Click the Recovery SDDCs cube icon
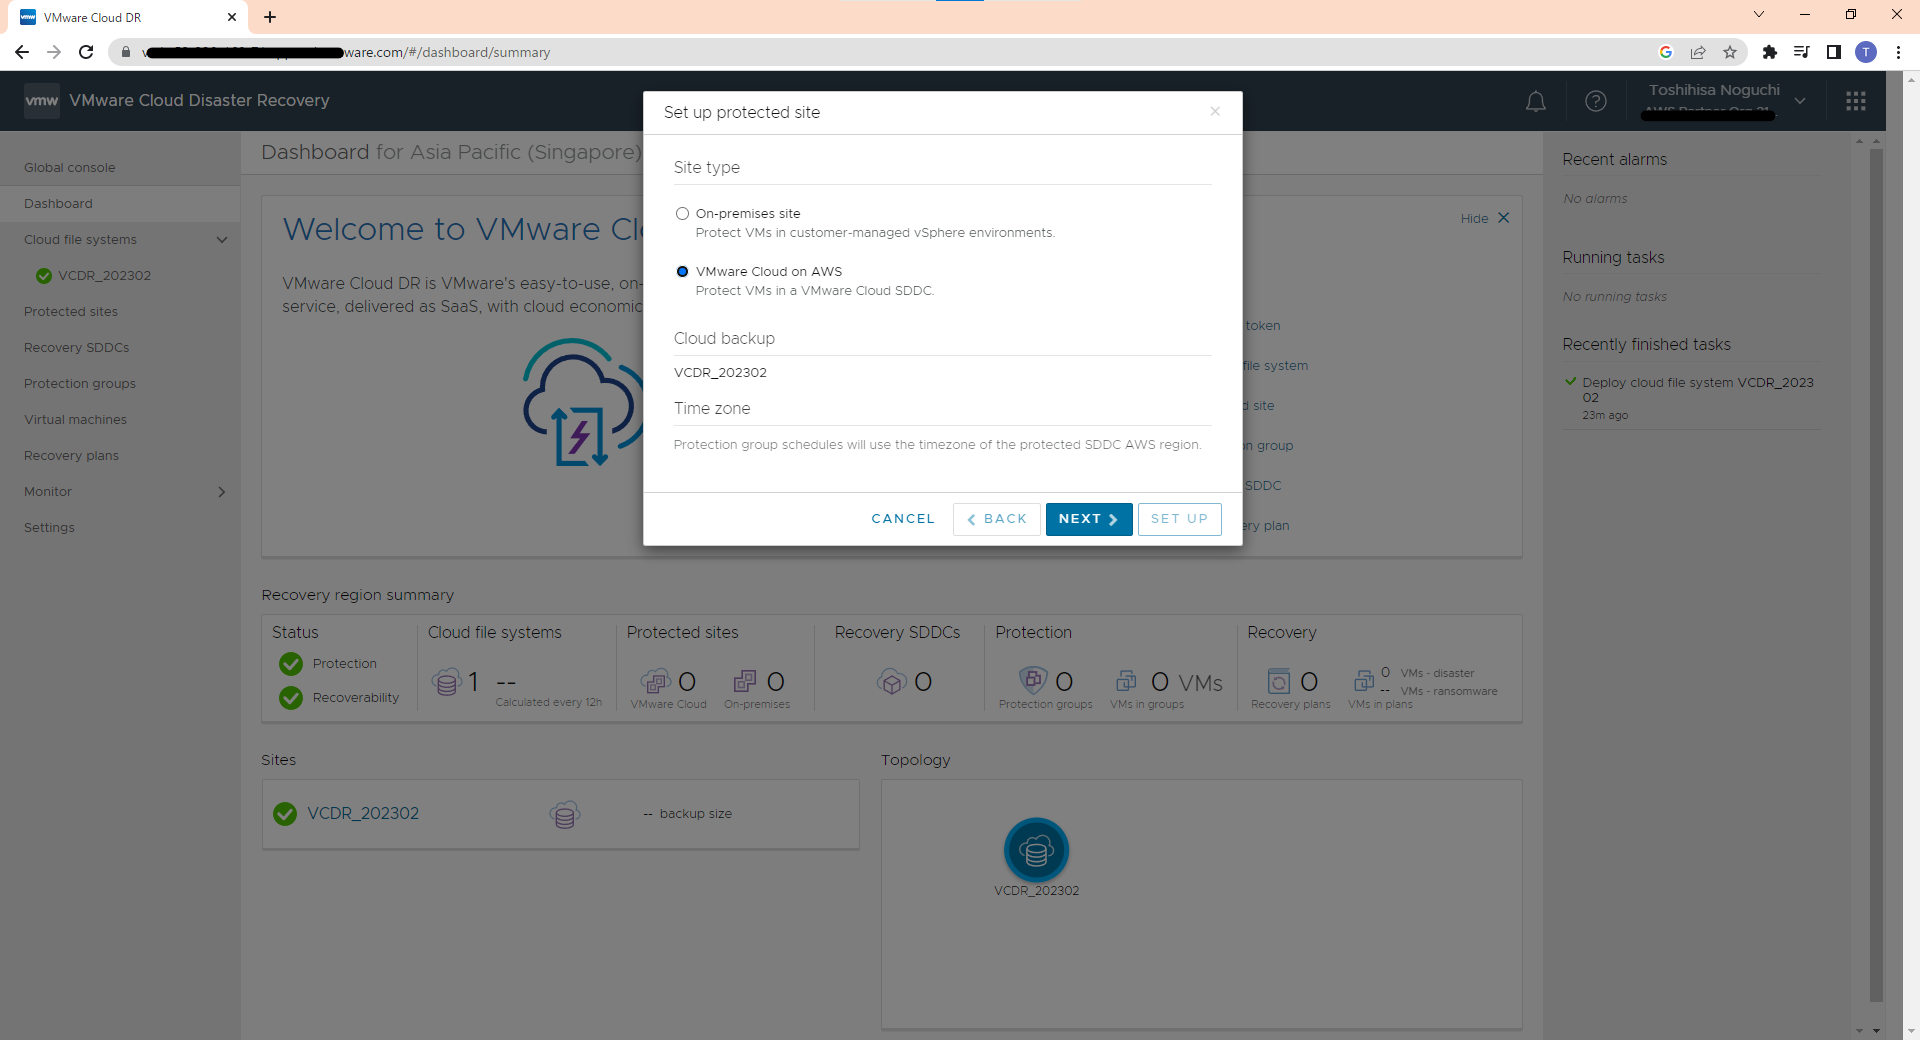Screen dimensions: 1920x1040 pos(891,681)
